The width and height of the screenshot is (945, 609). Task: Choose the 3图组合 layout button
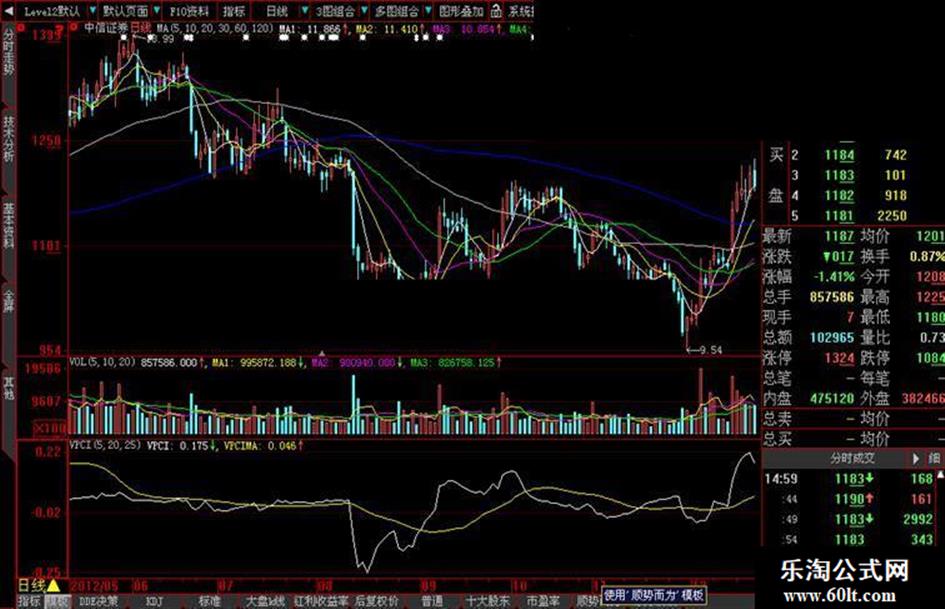(335, 11)
